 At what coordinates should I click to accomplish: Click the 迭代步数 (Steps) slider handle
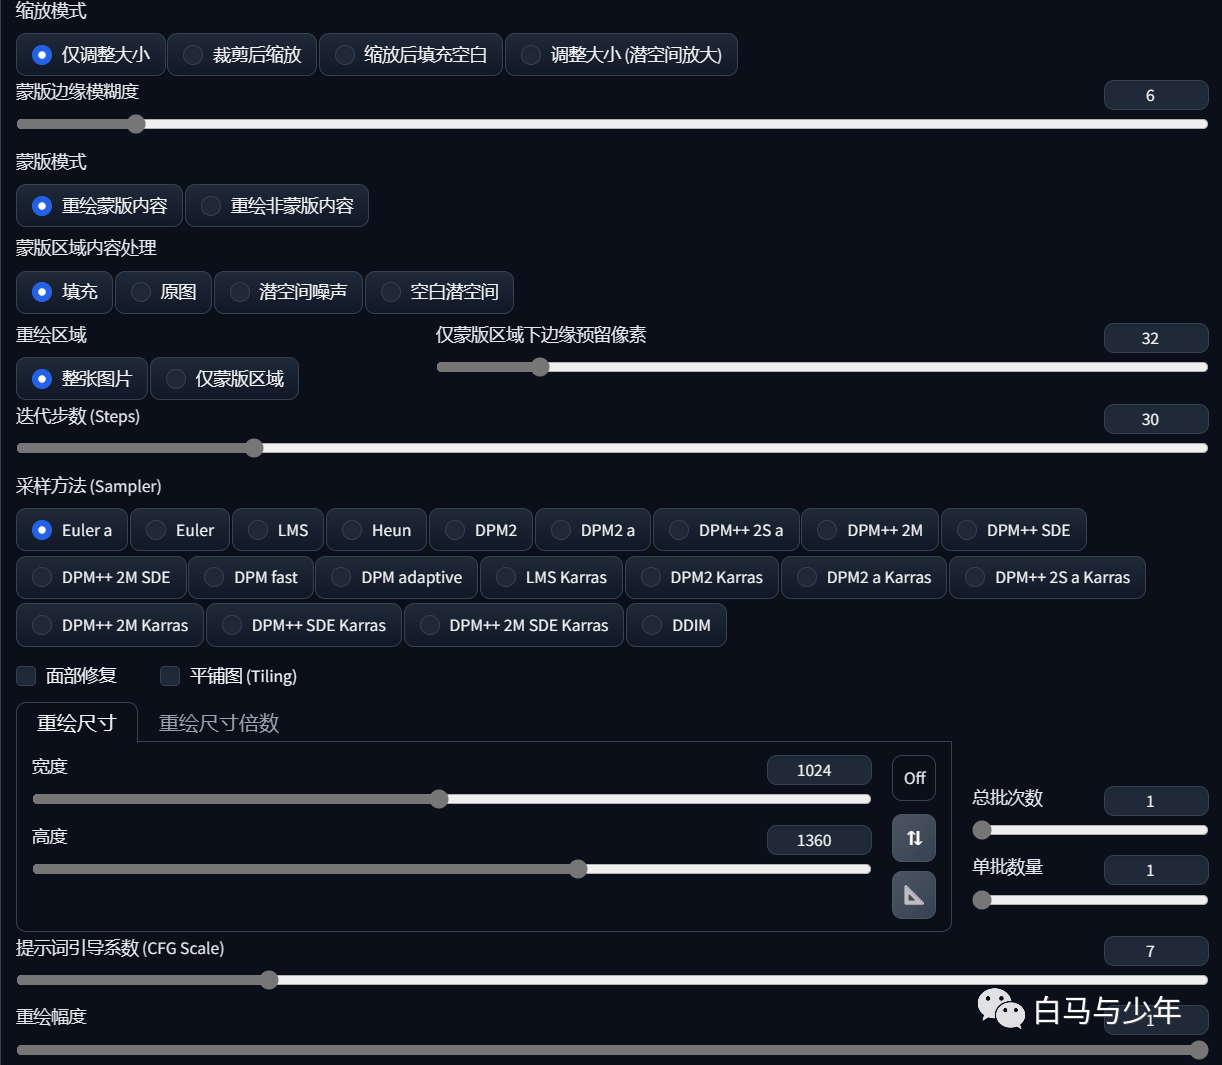[x=254, y=448]
